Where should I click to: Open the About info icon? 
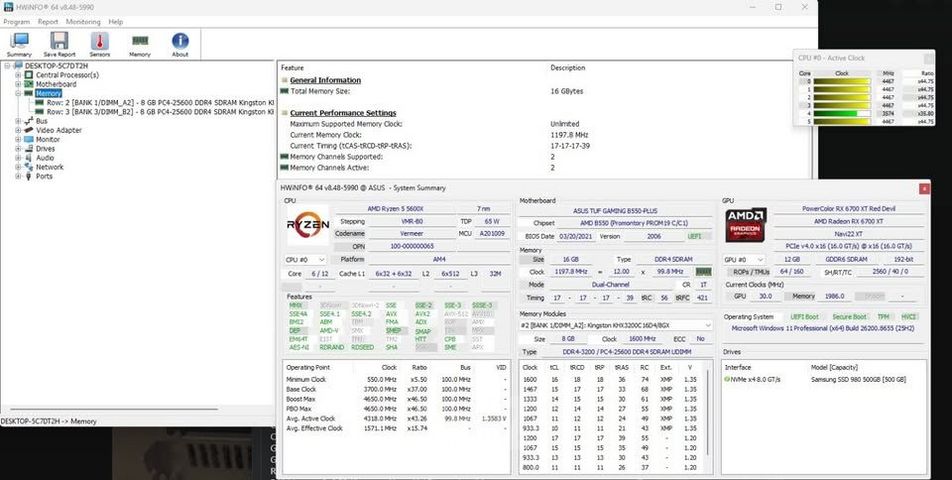pos(180,41)
